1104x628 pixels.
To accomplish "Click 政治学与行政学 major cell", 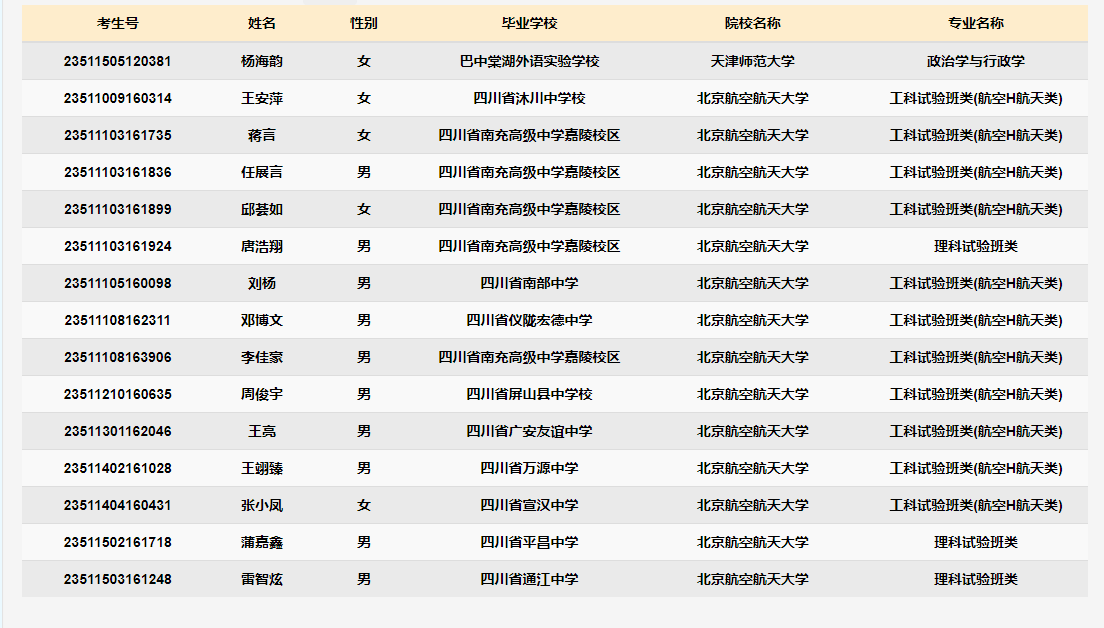I will click(x=975, y=61).
